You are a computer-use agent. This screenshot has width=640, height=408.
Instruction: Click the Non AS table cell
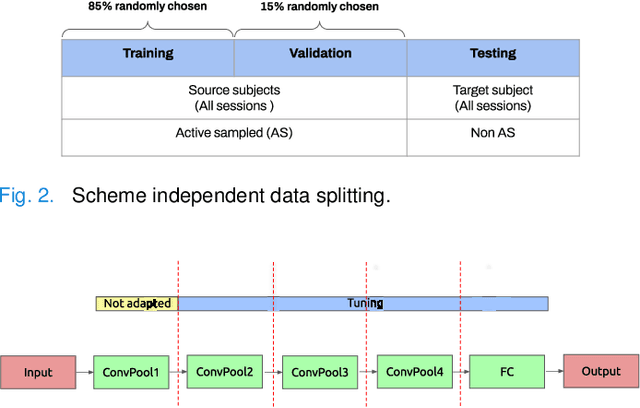point(492,132)
